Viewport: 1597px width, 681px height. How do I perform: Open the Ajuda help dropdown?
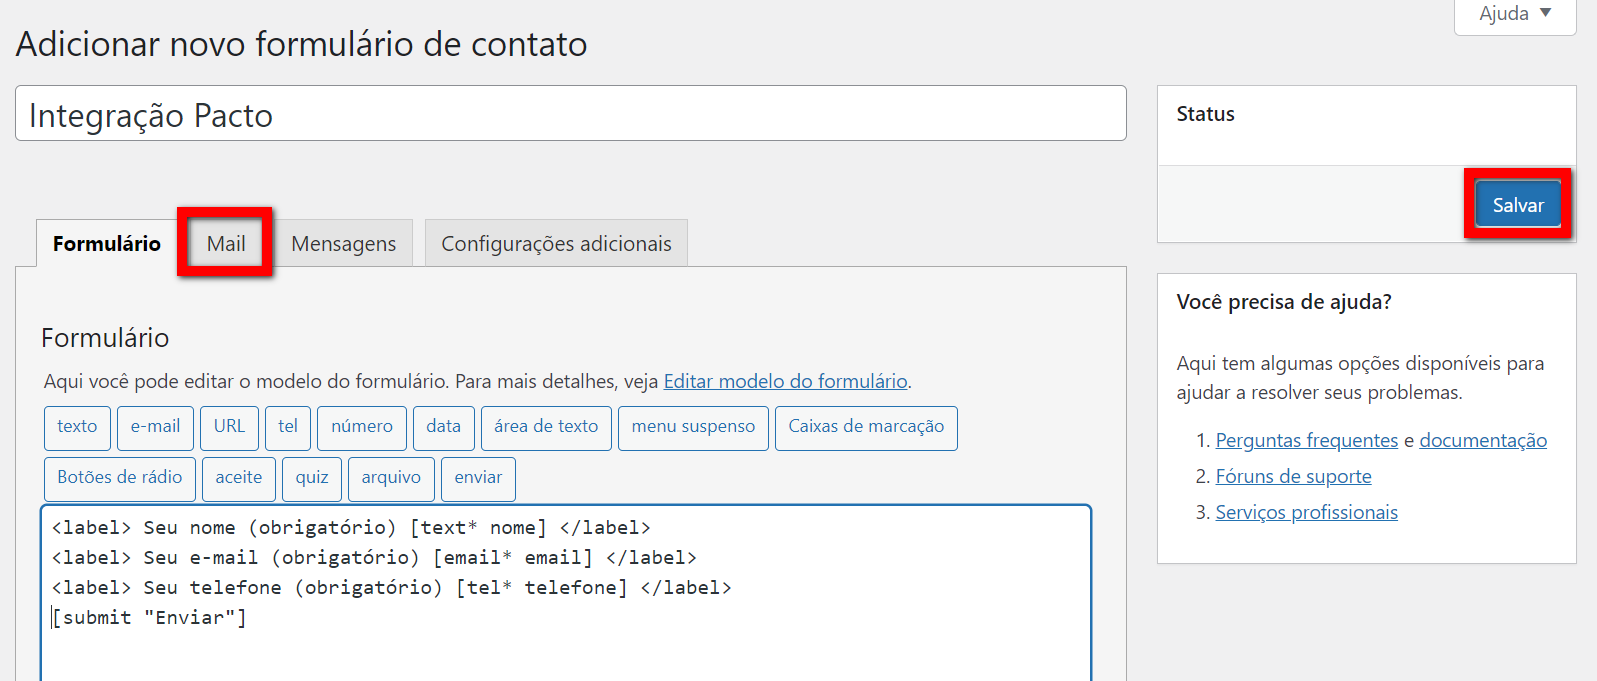tap(1514, 14)
